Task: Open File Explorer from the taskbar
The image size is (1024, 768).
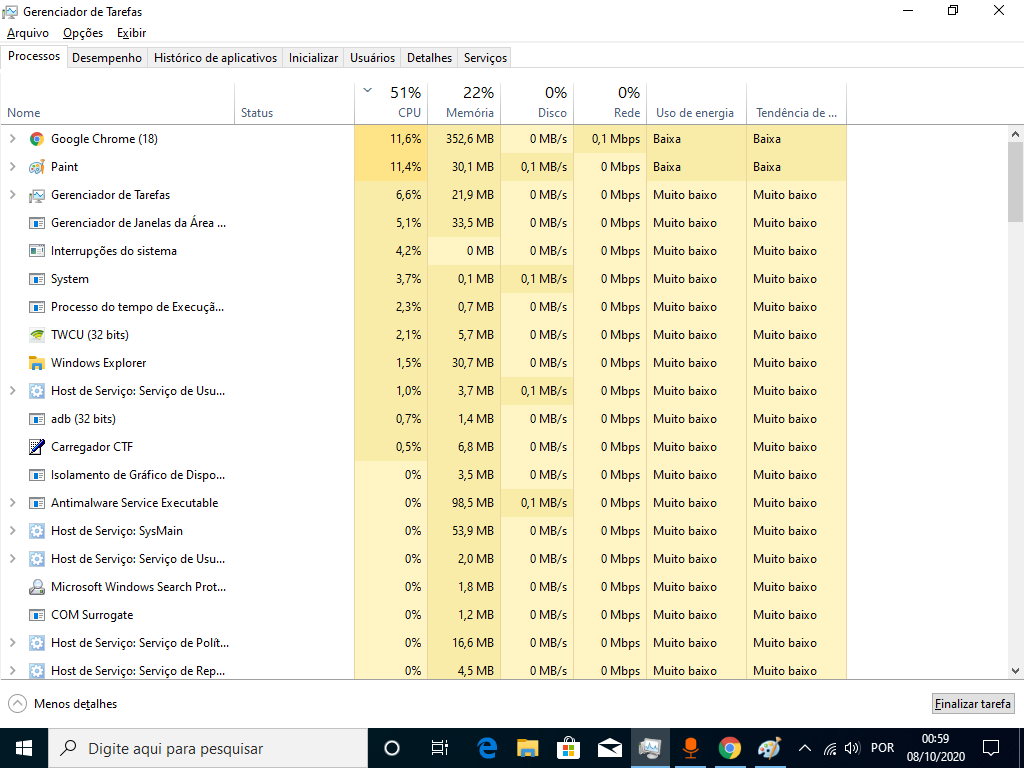Action: (x=527, y=748)
